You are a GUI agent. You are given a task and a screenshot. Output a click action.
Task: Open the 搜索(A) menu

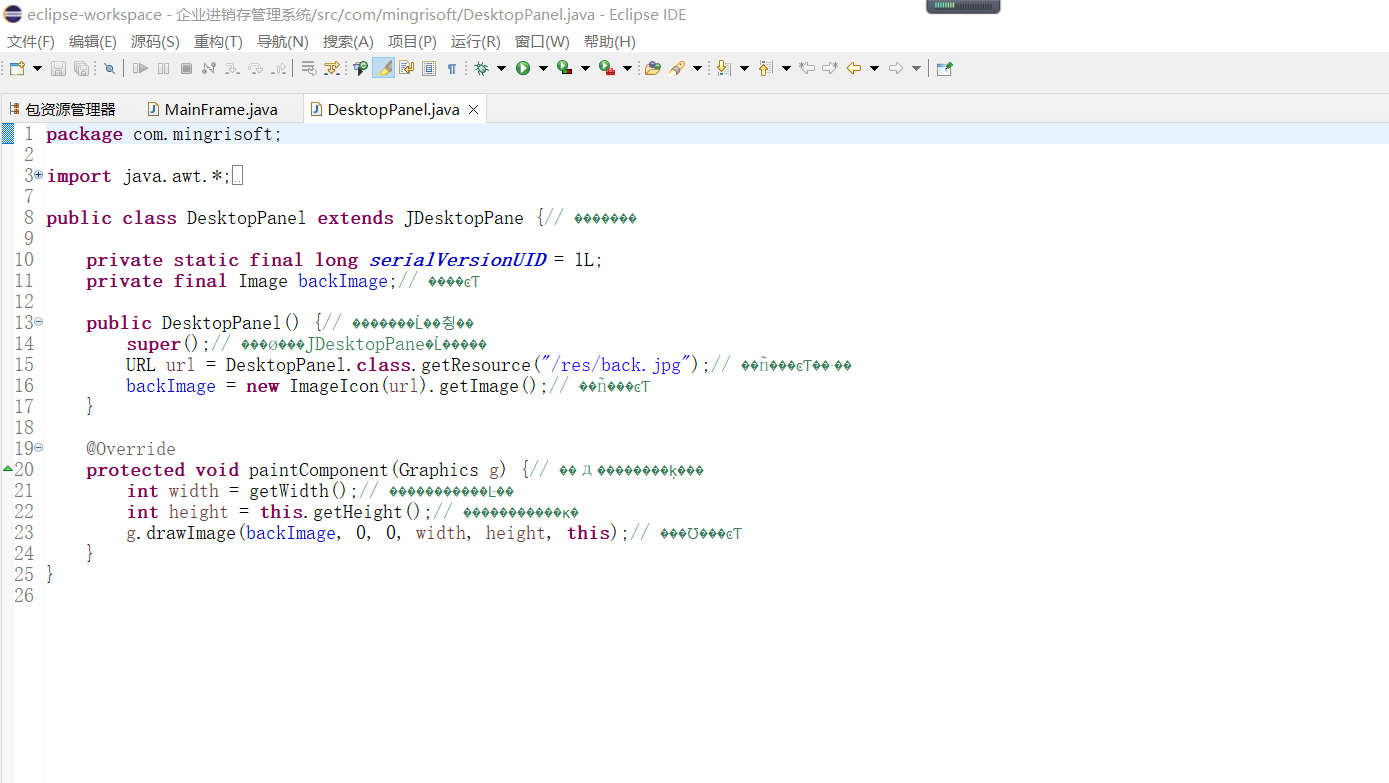pos(348,42)
